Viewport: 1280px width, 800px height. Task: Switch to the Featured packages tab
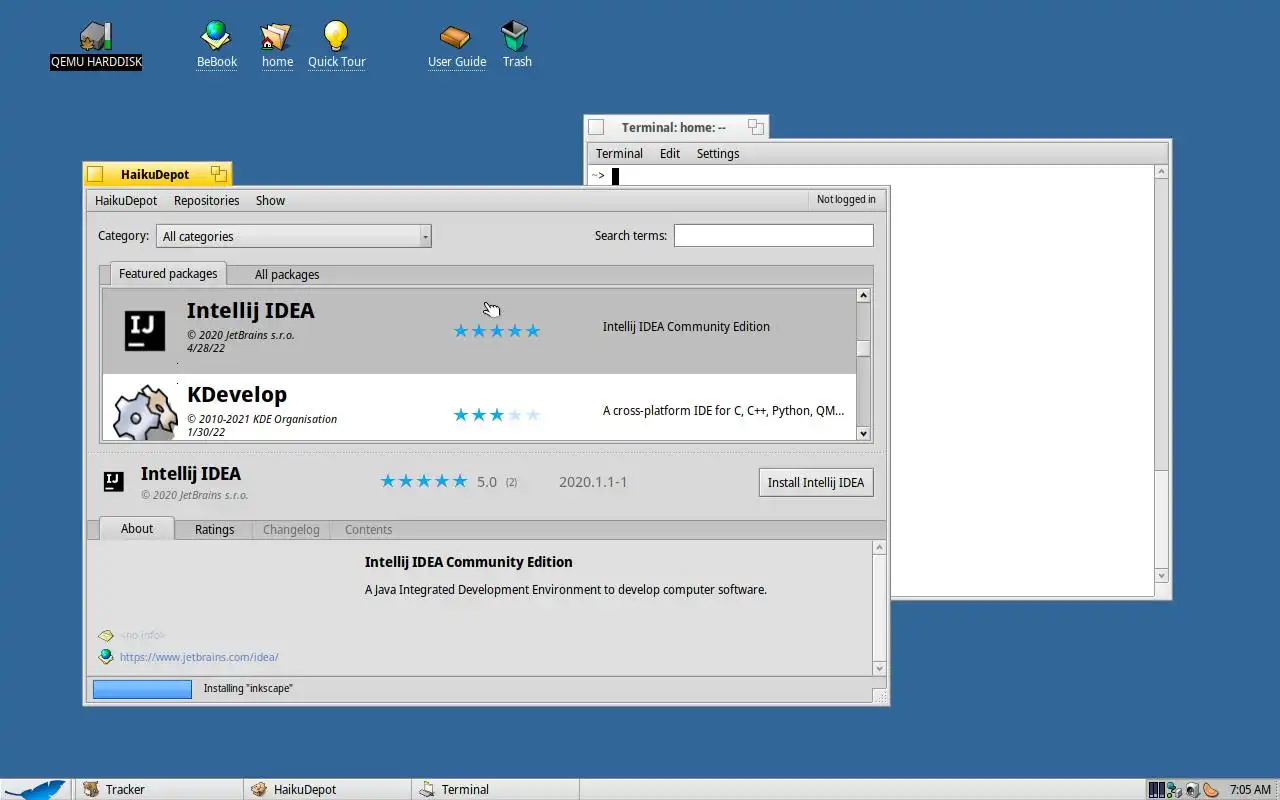[168, 274]
